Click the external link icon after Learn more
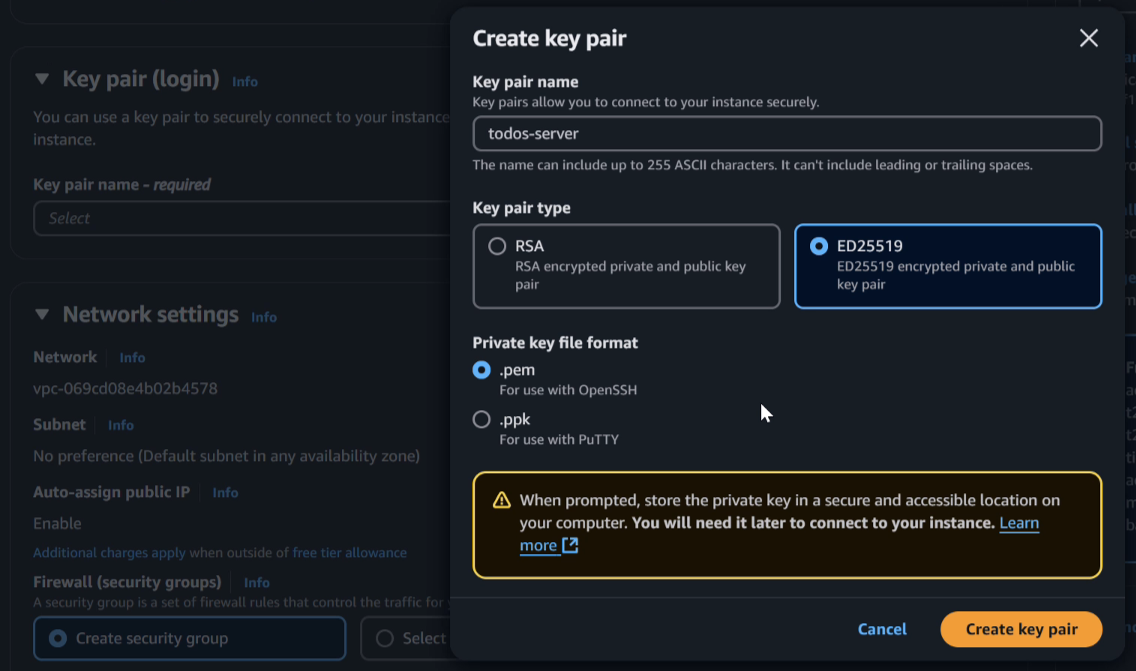The height and width of the screenshot is (671, 1136). coord(570,545)
